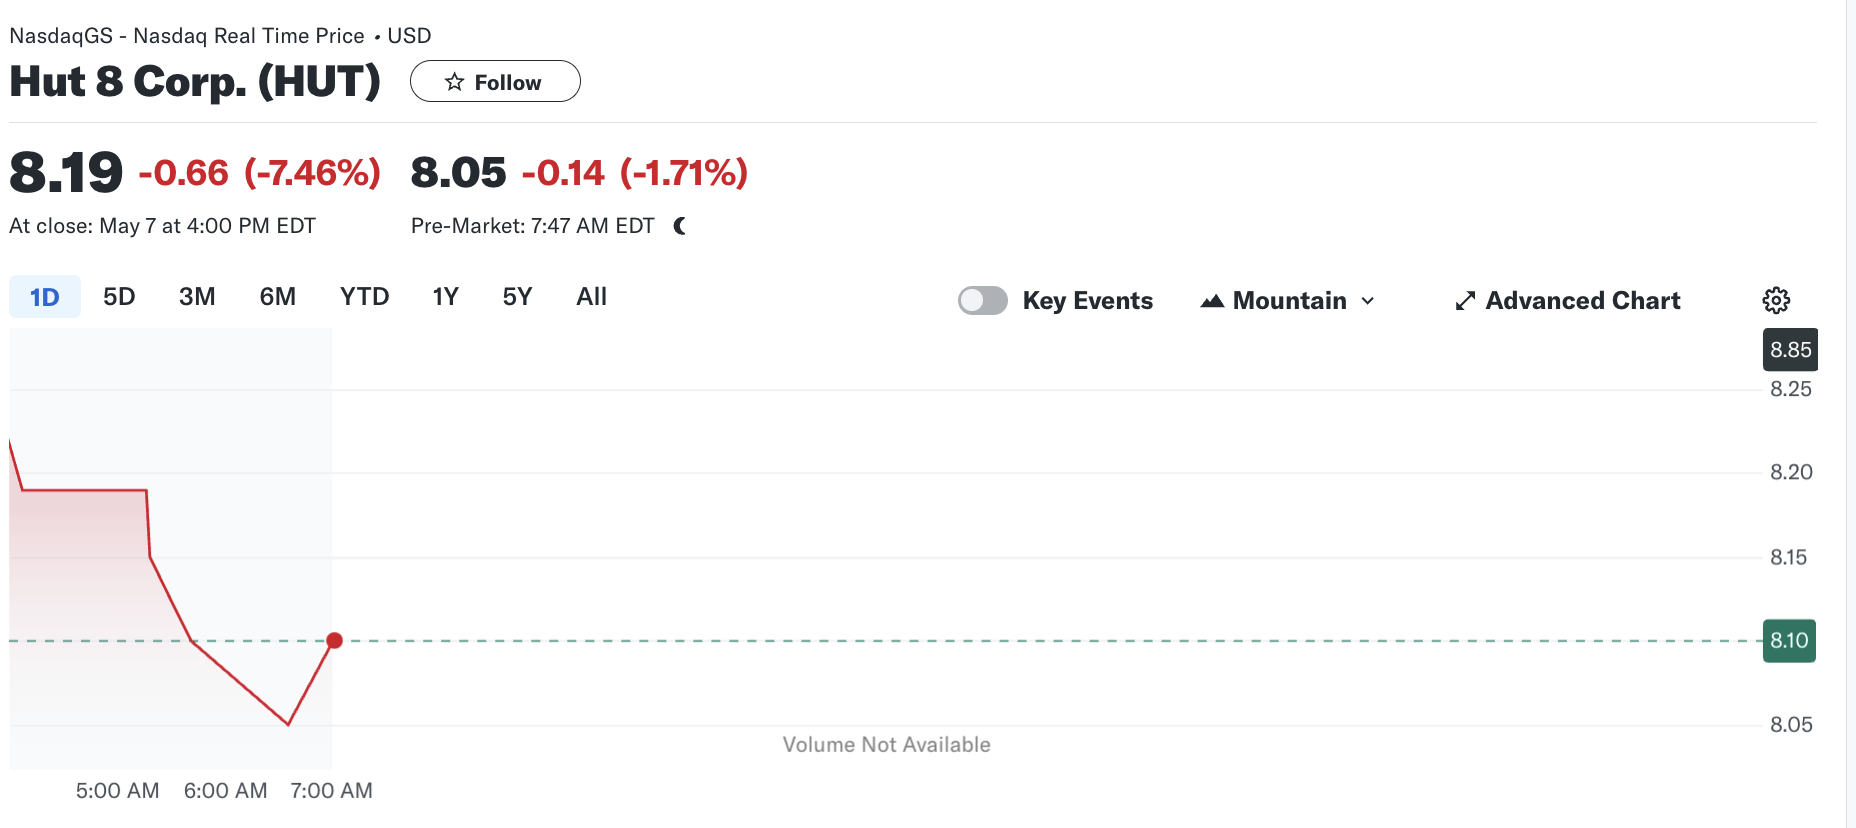Click the star icon on Follow button

point(455,82)
